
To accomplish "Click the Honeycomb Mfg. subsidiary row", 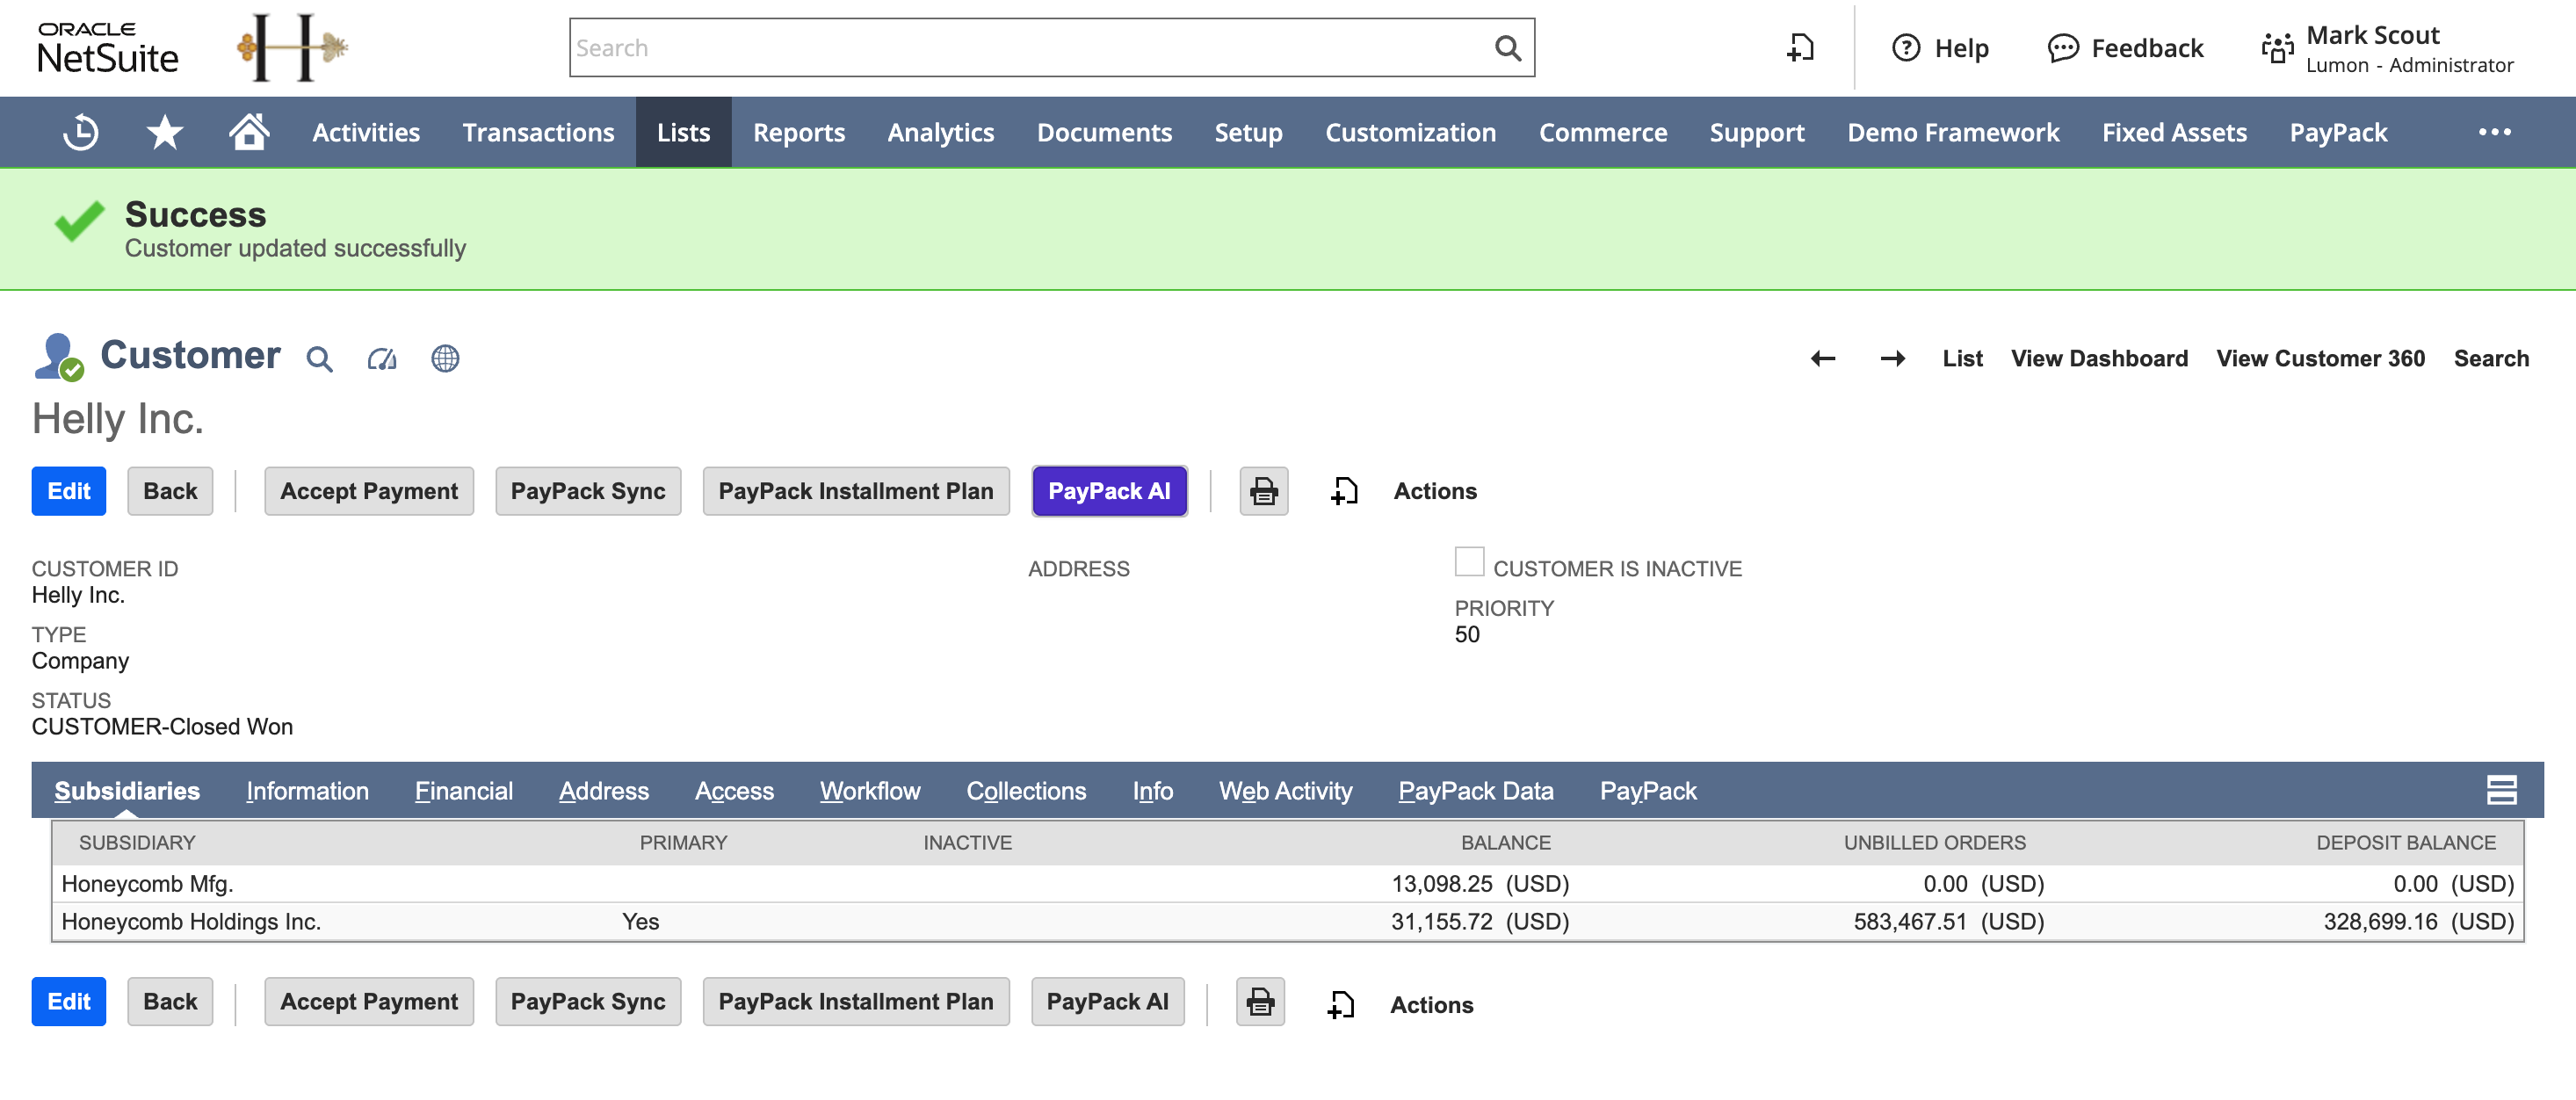I will coord(1288,883).
